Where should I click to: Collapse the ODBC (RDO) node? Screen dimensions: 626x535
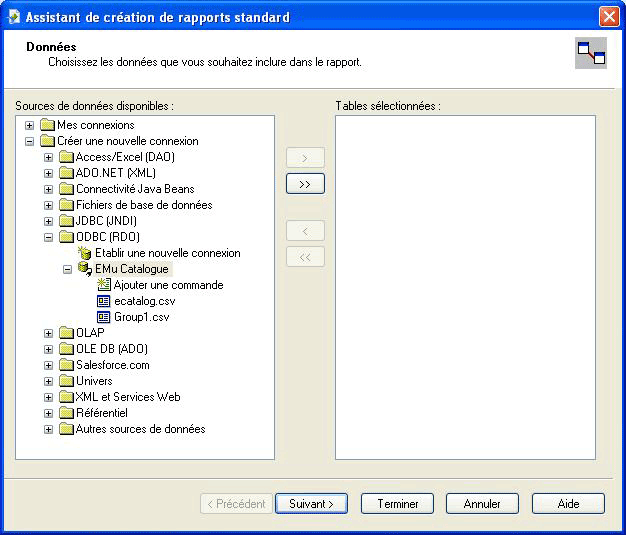click(x=48, y=237)
